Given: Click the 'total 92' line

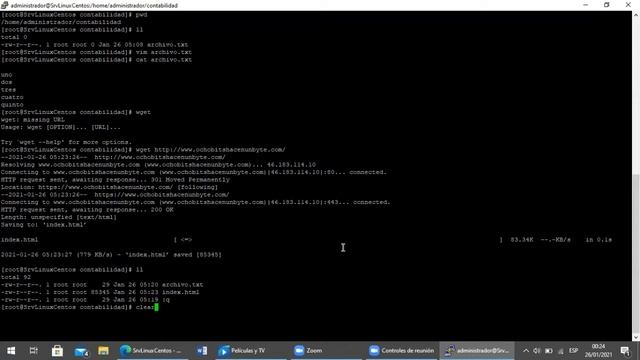Looking at the screenshot, I should point(16,277).
